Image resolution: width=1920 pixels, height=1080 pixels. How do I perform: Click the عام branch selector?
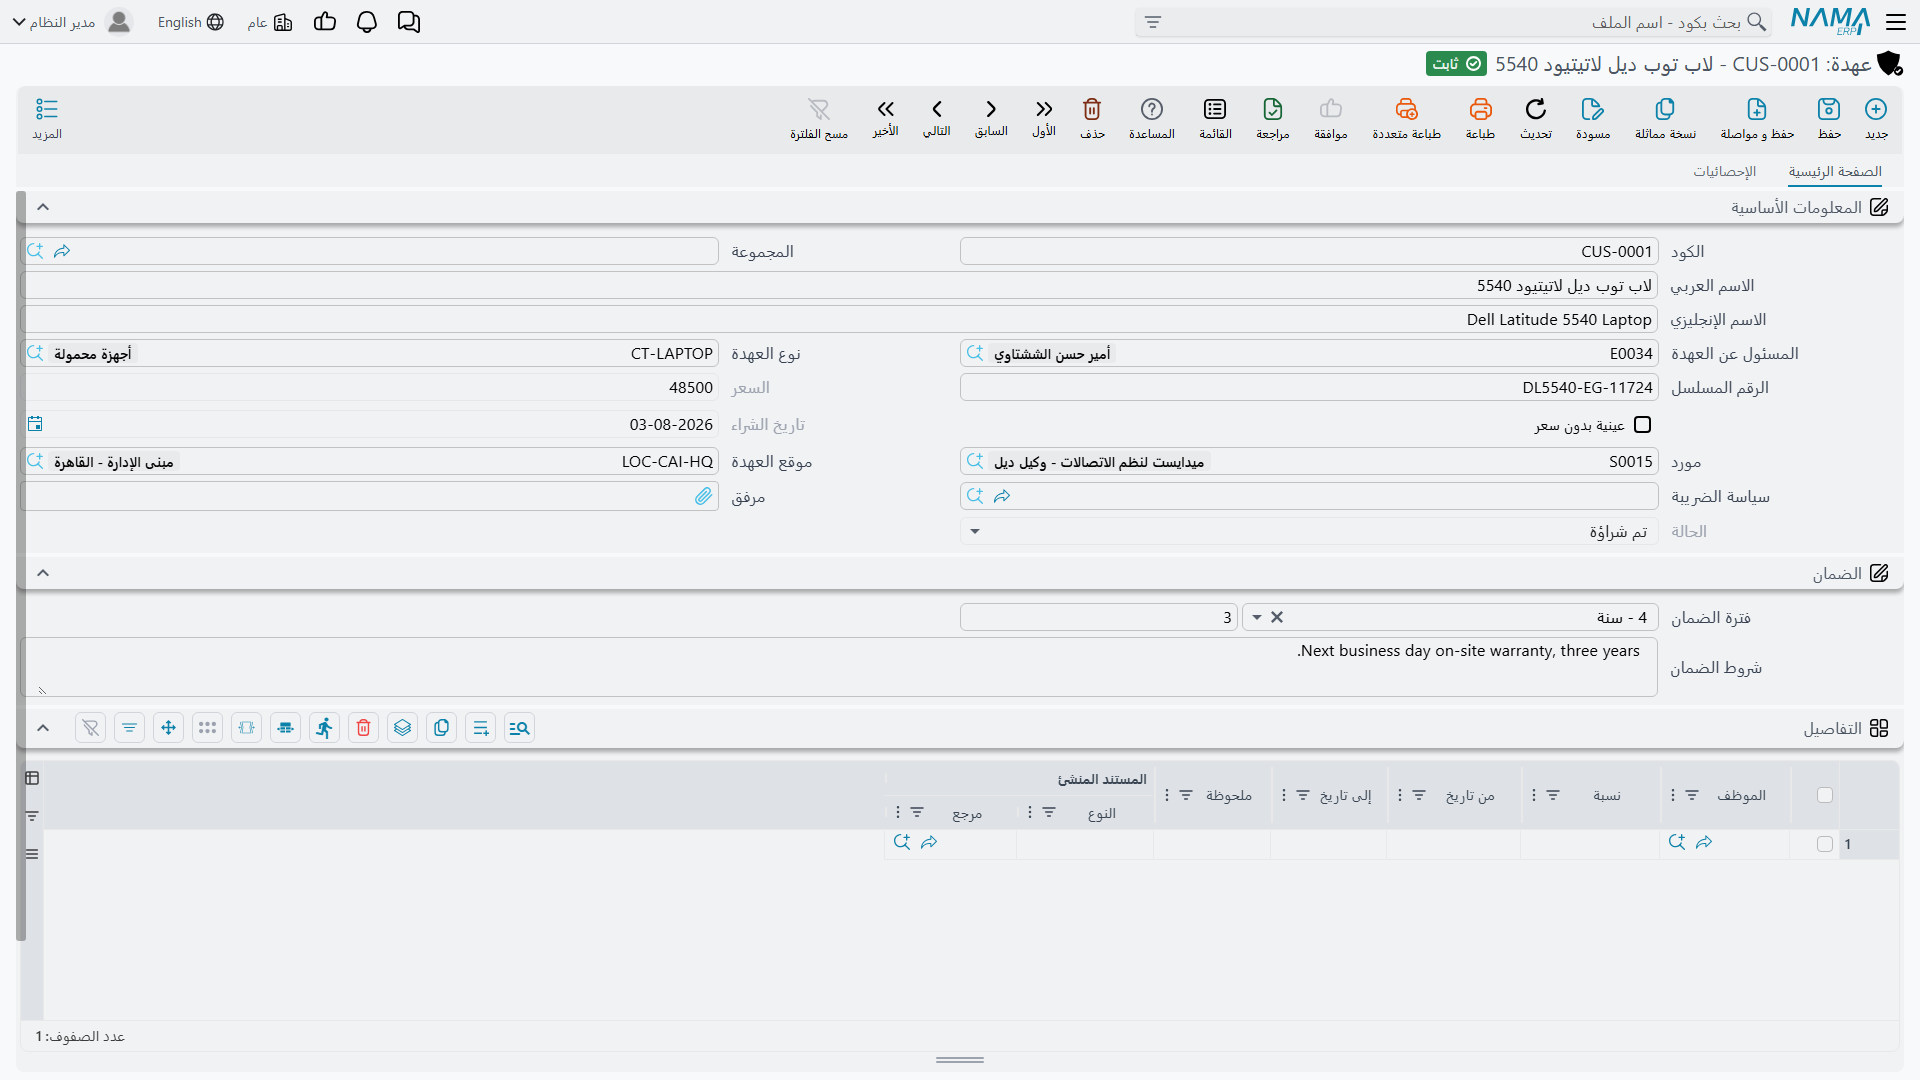[x=270, y=22]
